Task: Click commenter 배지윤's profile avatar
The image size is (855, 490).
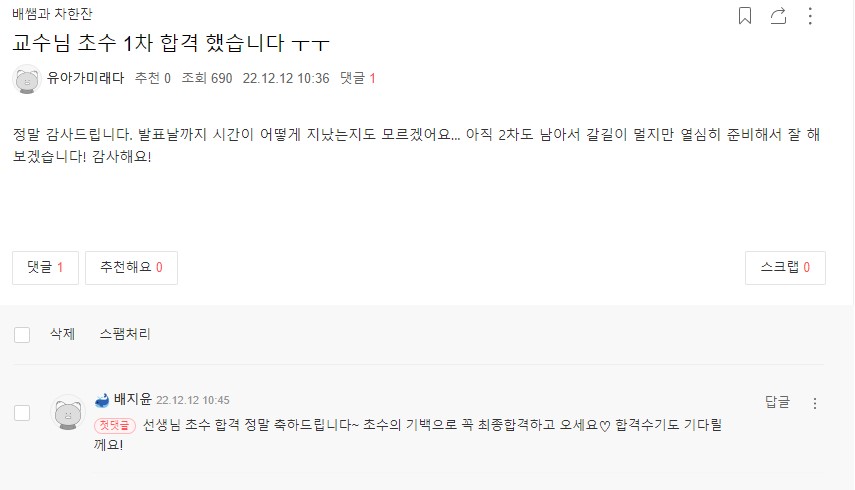Action: 68,411
